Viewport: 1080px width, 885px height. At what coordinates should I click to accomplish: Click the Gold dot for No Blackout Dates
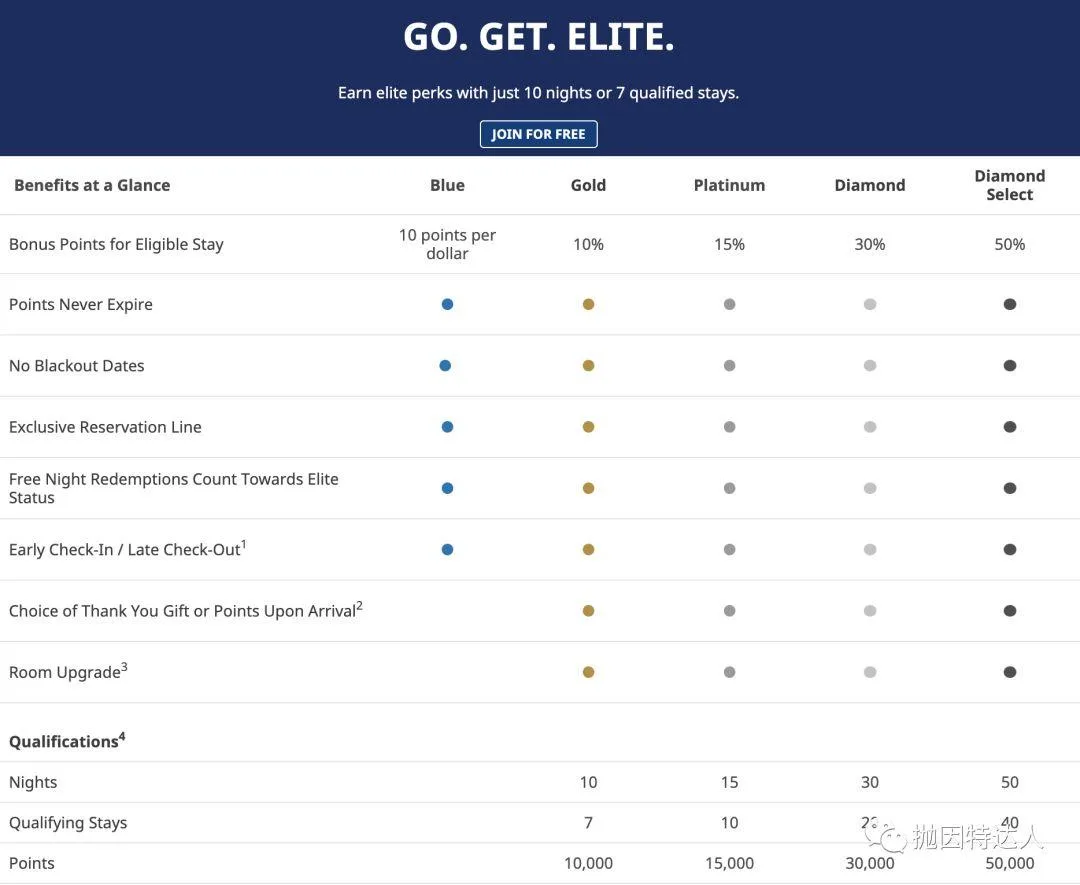pyautogui.click(x=588, y=366)
